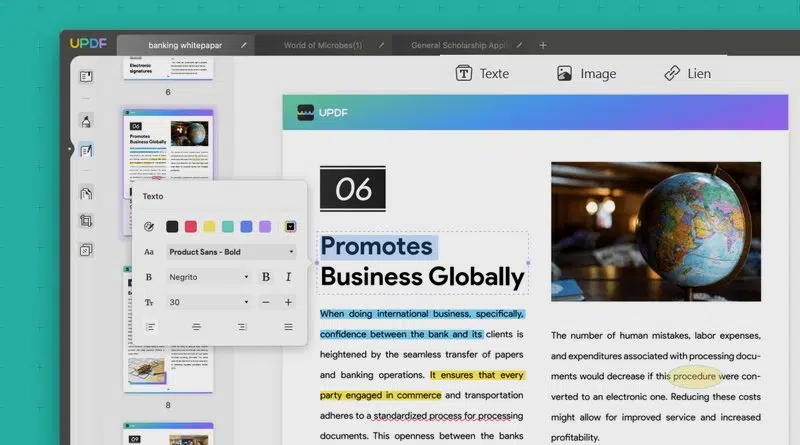
Task: Select the highlighted page 06 thumbnail
Action: [x=168, y=144]
